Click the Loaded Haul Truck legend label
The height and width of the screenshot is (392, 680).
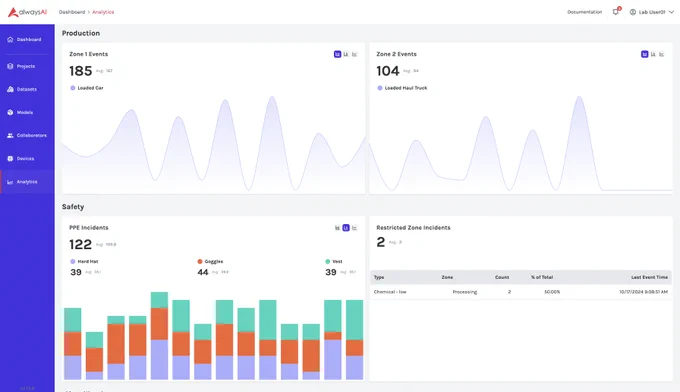(406, 88)
